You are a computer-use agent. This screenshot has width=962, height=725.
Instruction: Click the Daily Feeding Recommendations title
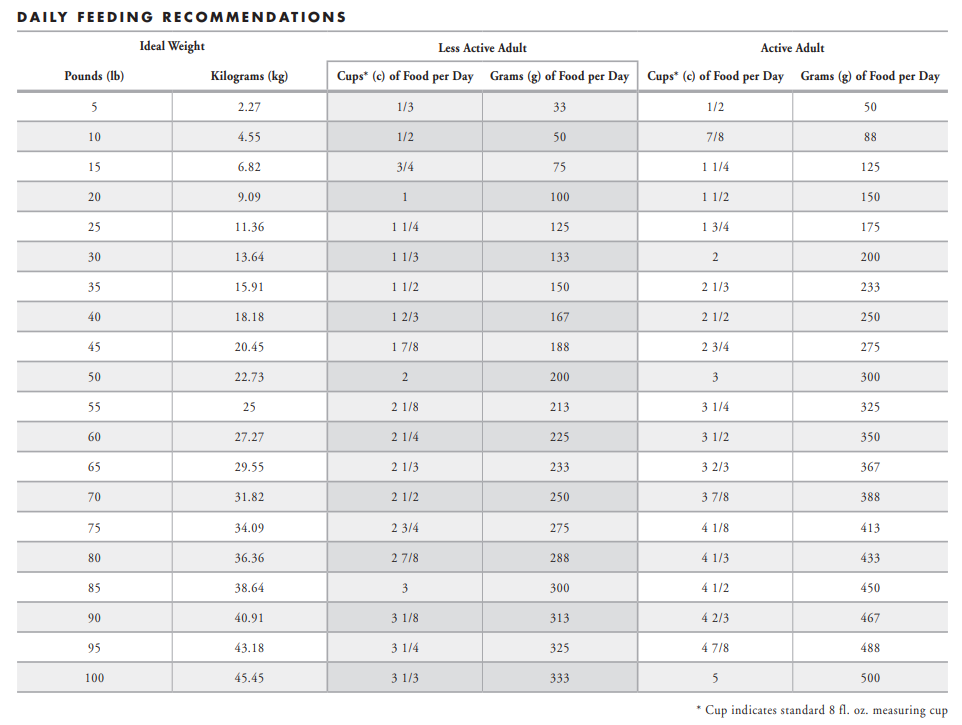[182, 17]
